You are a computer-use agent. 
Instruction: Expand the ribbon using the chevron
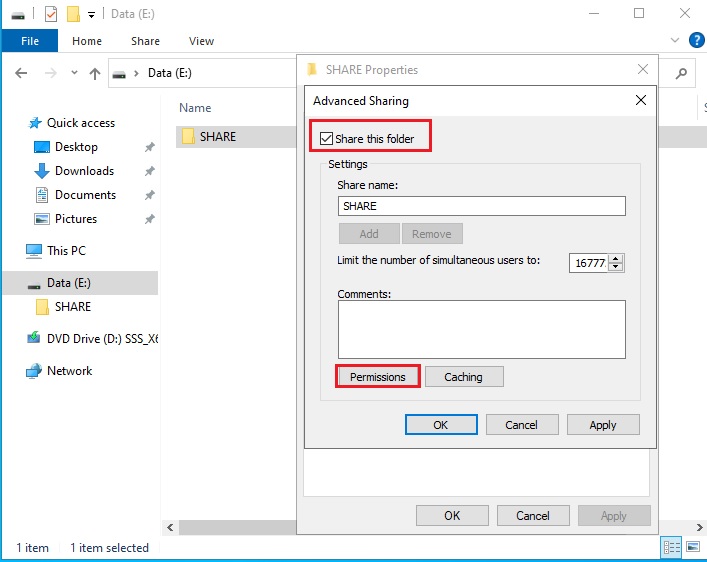coord(675,41)
